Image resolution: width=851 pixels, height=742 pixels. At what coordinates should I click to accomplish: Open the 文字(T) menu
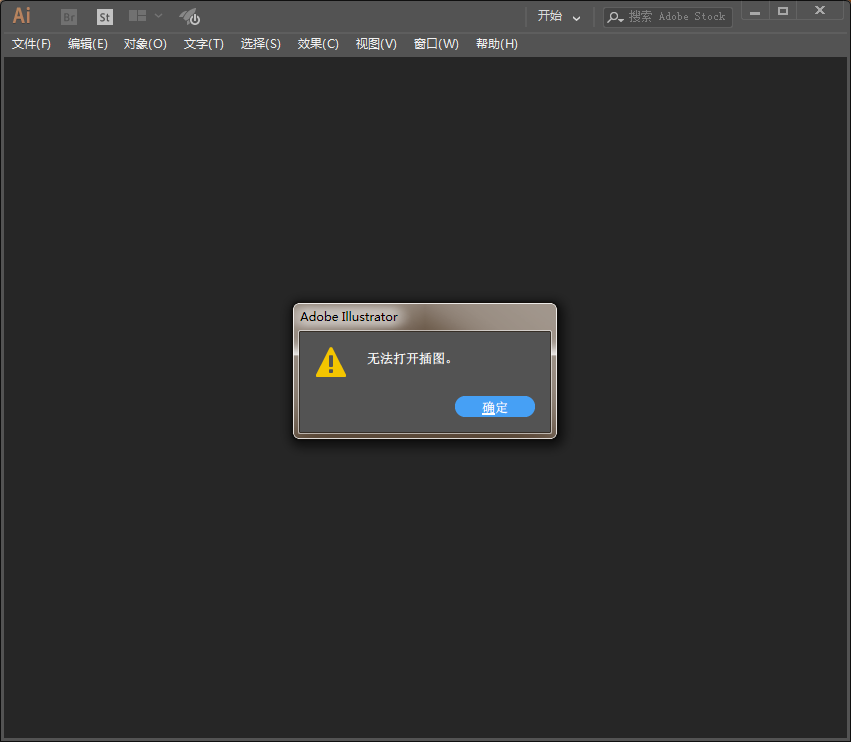204,44
